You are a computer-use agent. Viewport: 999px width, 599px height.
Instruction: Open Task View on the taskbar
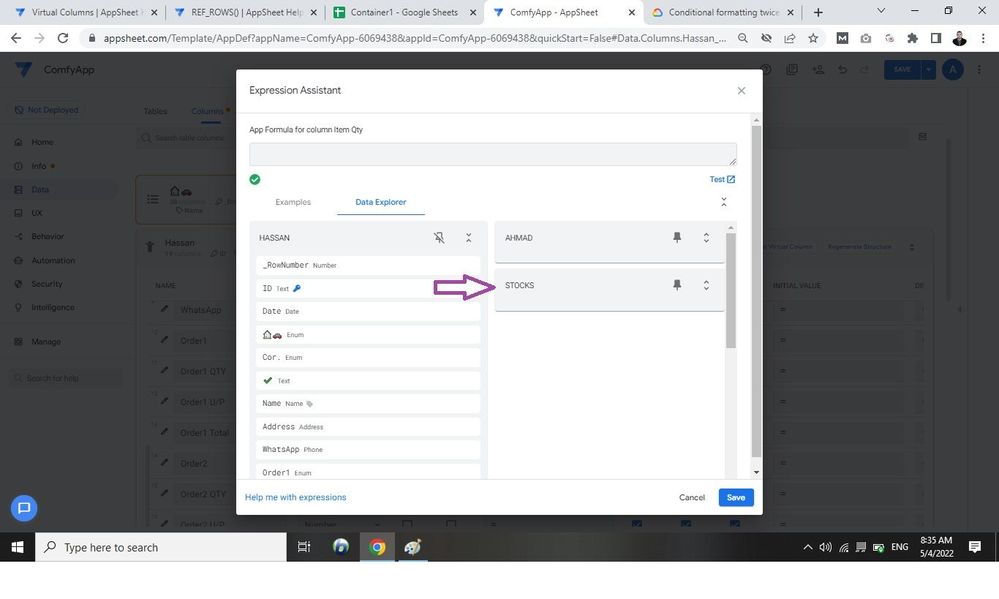[x=304, y=547]
